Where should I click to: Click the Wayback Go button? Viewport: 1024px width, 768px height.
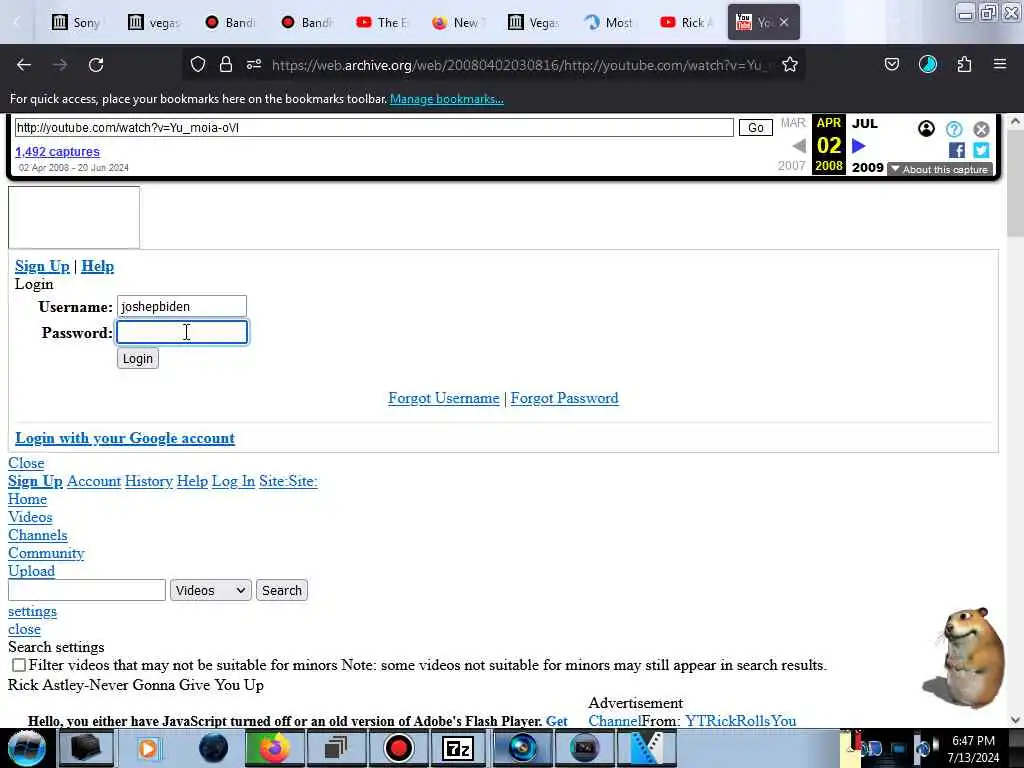pyautogui.click(x=756, y=127)
